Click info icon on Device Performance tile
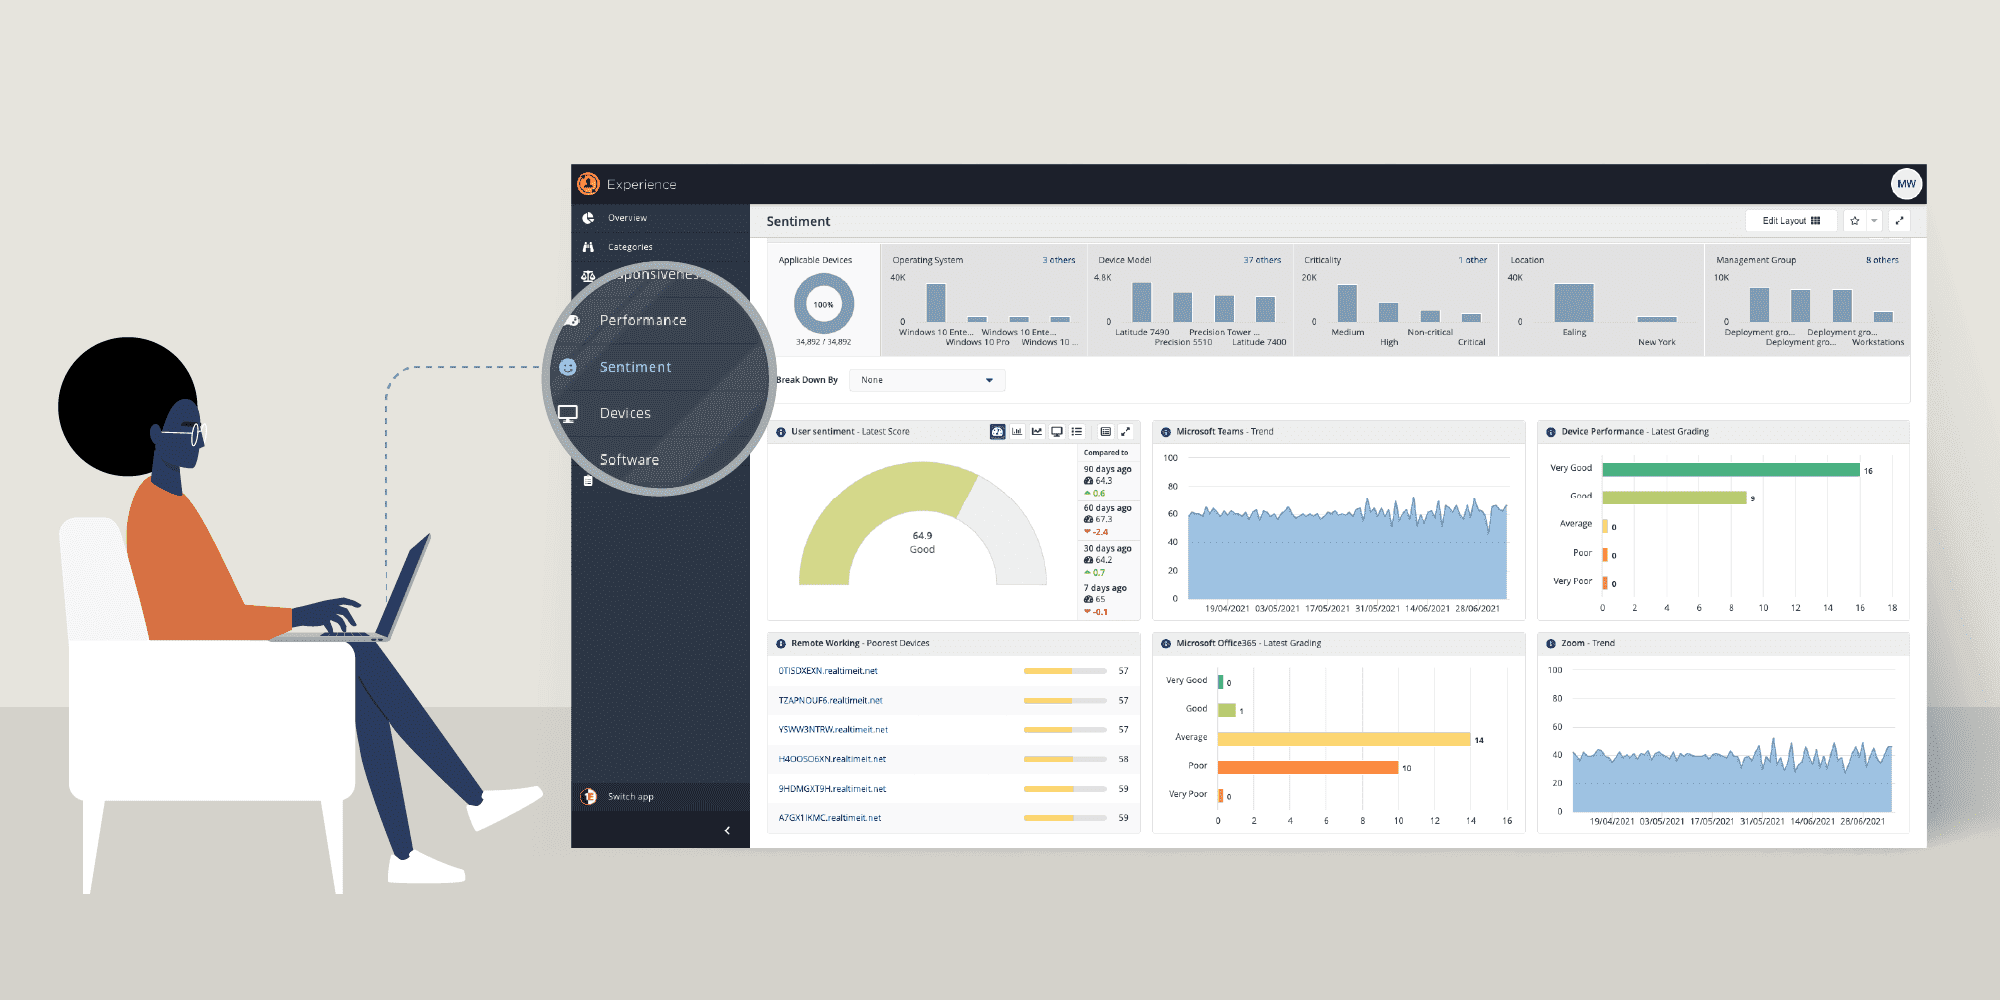Image resolution: width=2000 pixels, height=1000 pixels. point(1551,432)
